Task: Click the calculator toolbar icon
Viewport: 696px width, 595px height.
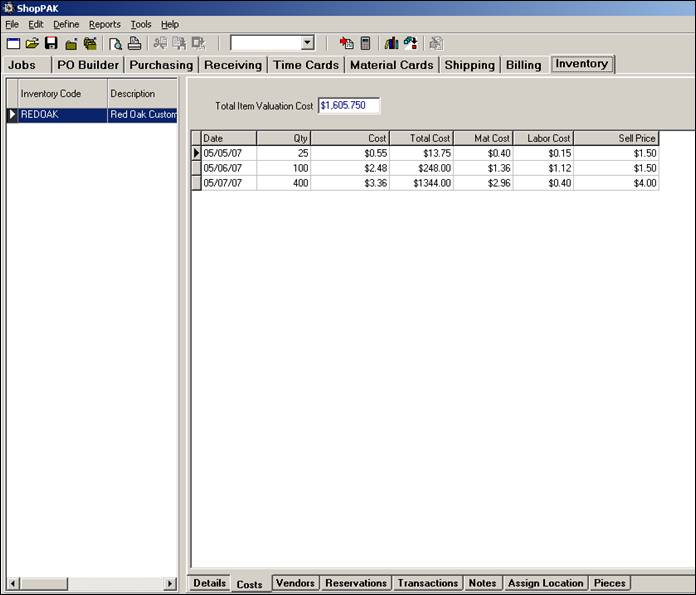Action: (366, 43)
